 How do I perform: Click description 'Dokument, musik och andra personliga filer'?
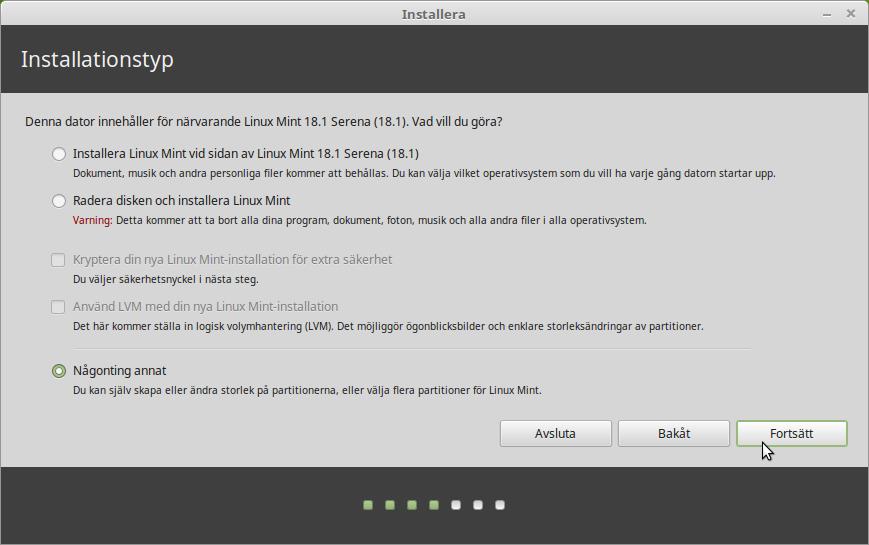click(x=424, y=174)
